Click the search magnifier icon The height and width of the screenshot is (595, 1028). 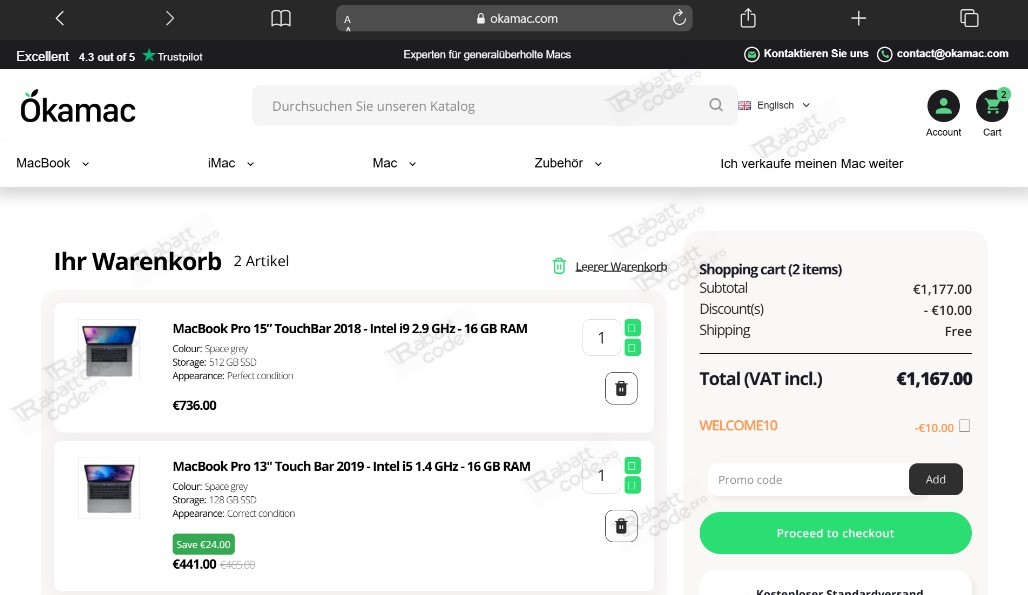(716, 105)
